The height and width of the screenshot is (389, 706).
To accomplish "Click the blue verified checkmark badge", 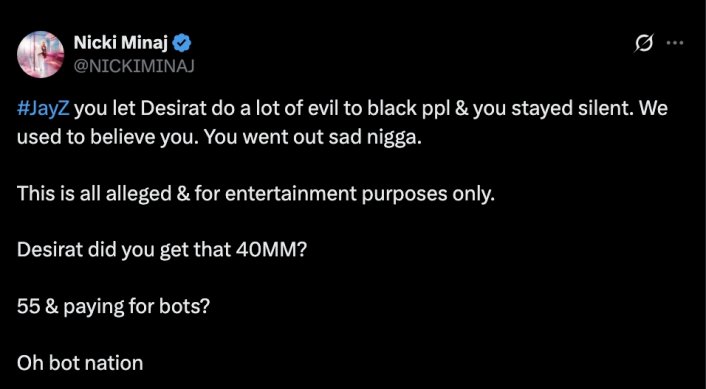I will (183, 43).
